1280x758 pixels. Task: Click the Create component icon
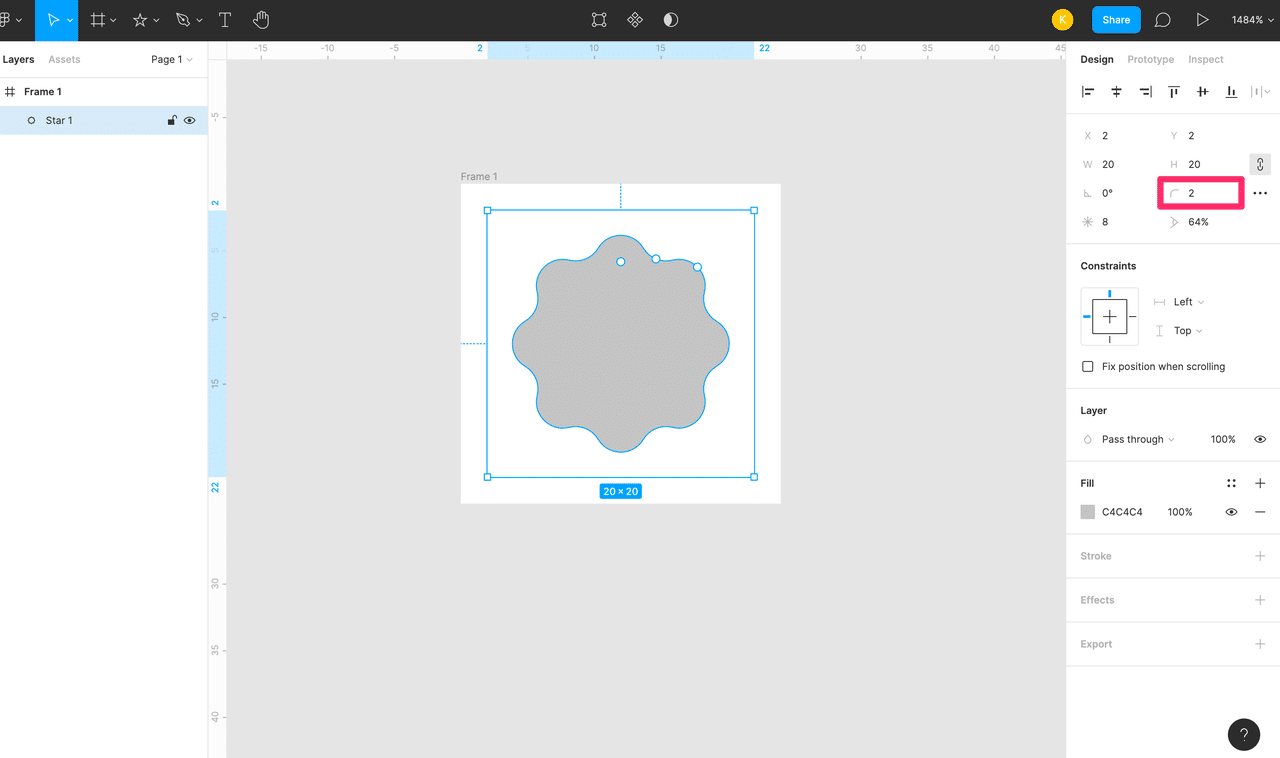635,20
